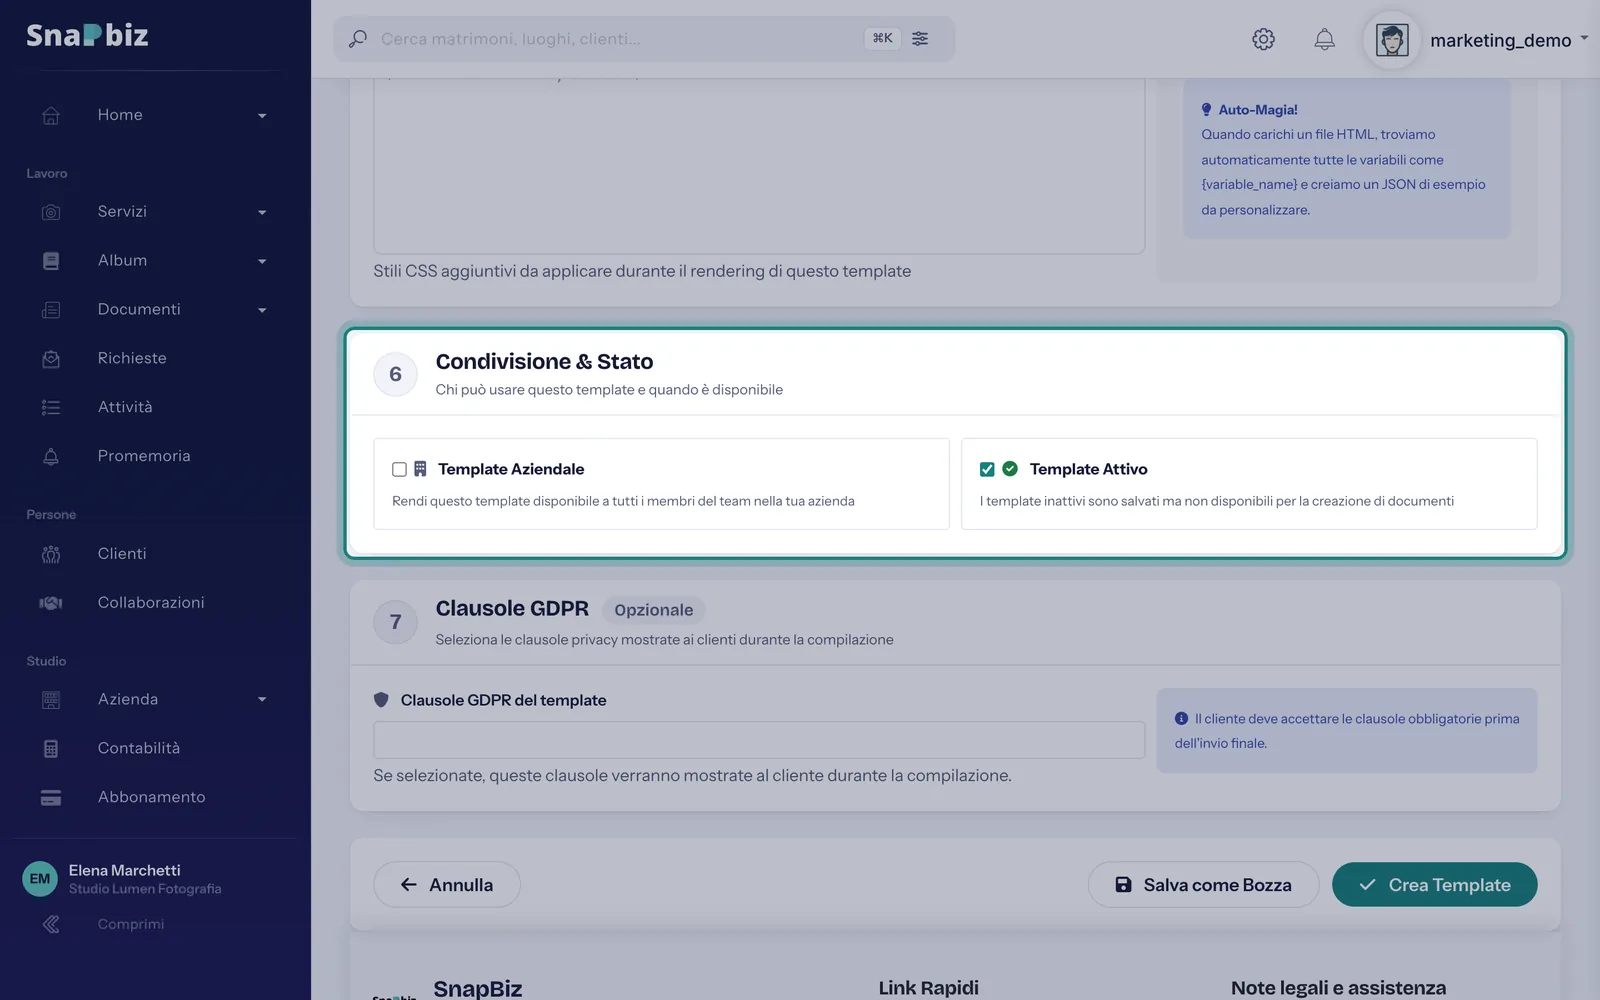Image resolution: width=1600 pixels, height=1000 pixels.
Task: Click Salva come Bozza button
Action: [1203, 885]
